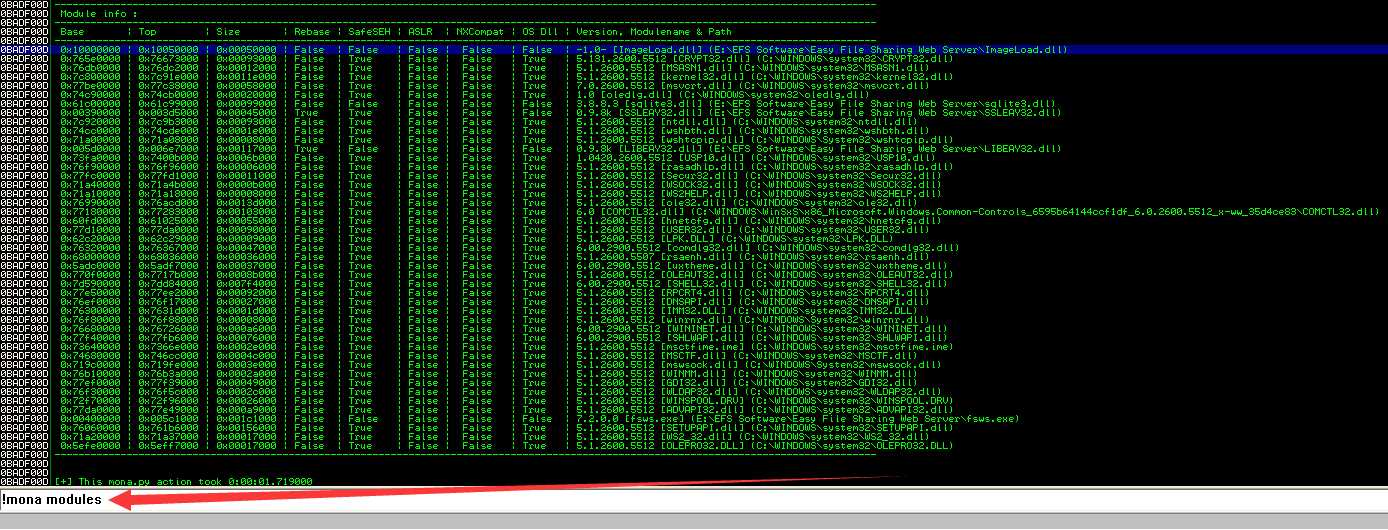Click the 'NXCompat' column header text
Image resolution: width=1388 pixels, height=530 pixels.
click(478, 32)
